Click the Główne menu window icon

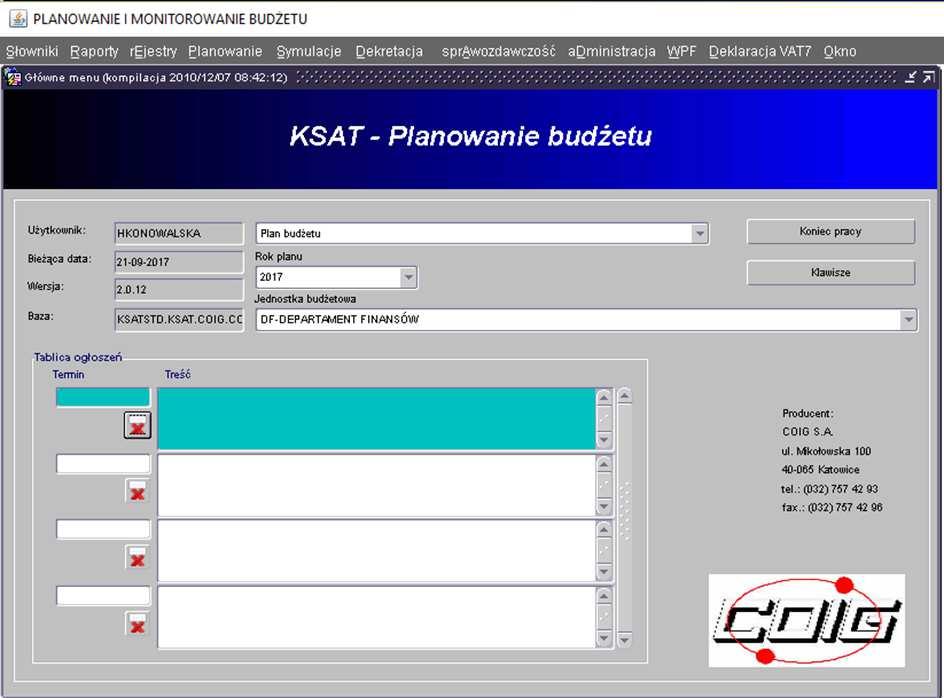point(13,77)
